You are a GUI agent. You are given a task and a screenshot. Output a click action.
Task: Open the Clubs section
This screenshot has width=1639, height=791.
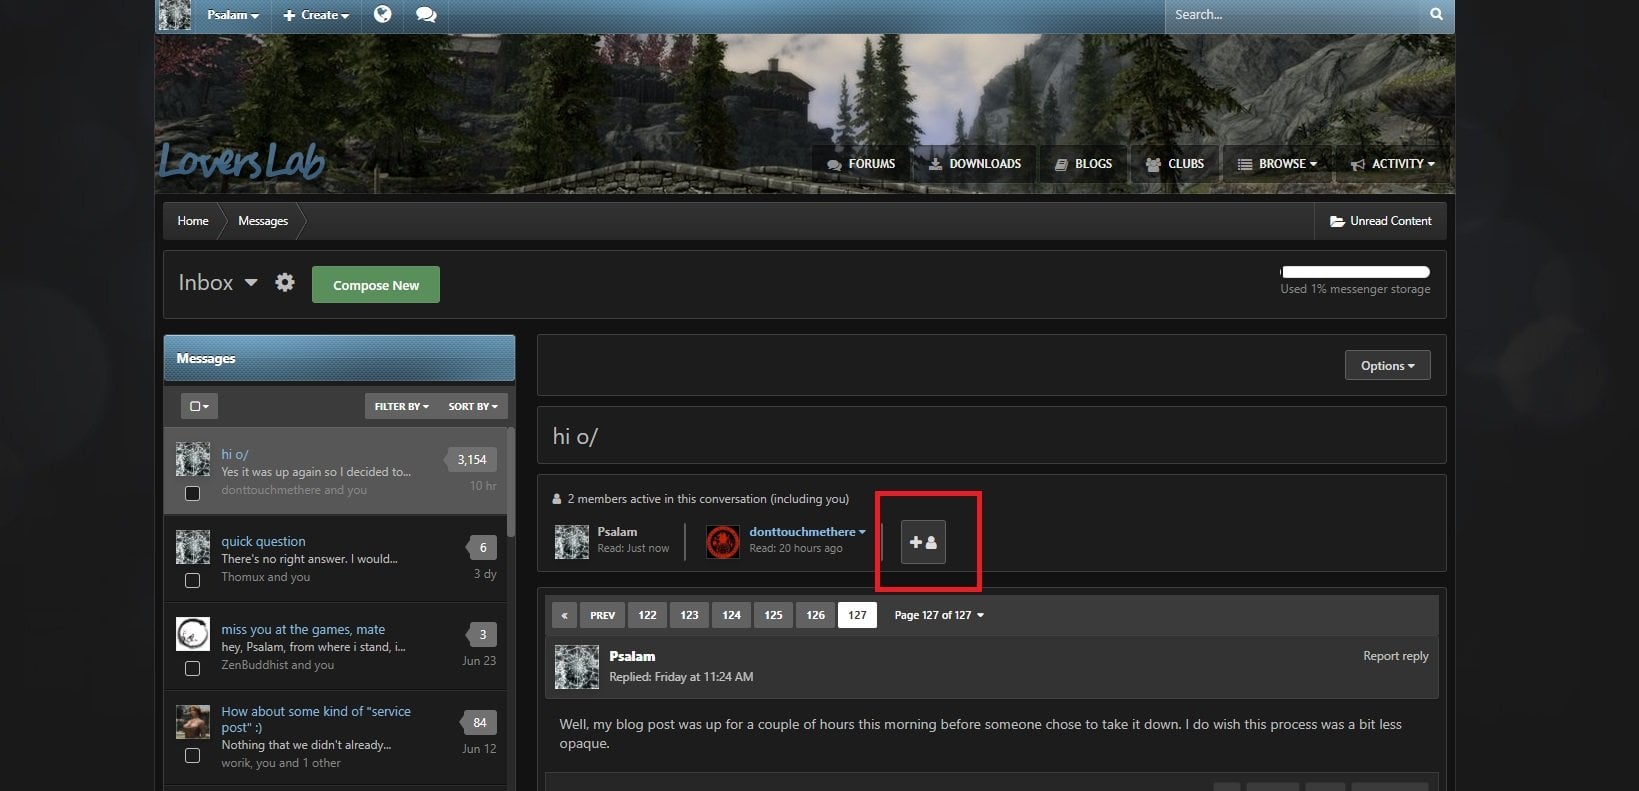click(x=1174, y=164)
